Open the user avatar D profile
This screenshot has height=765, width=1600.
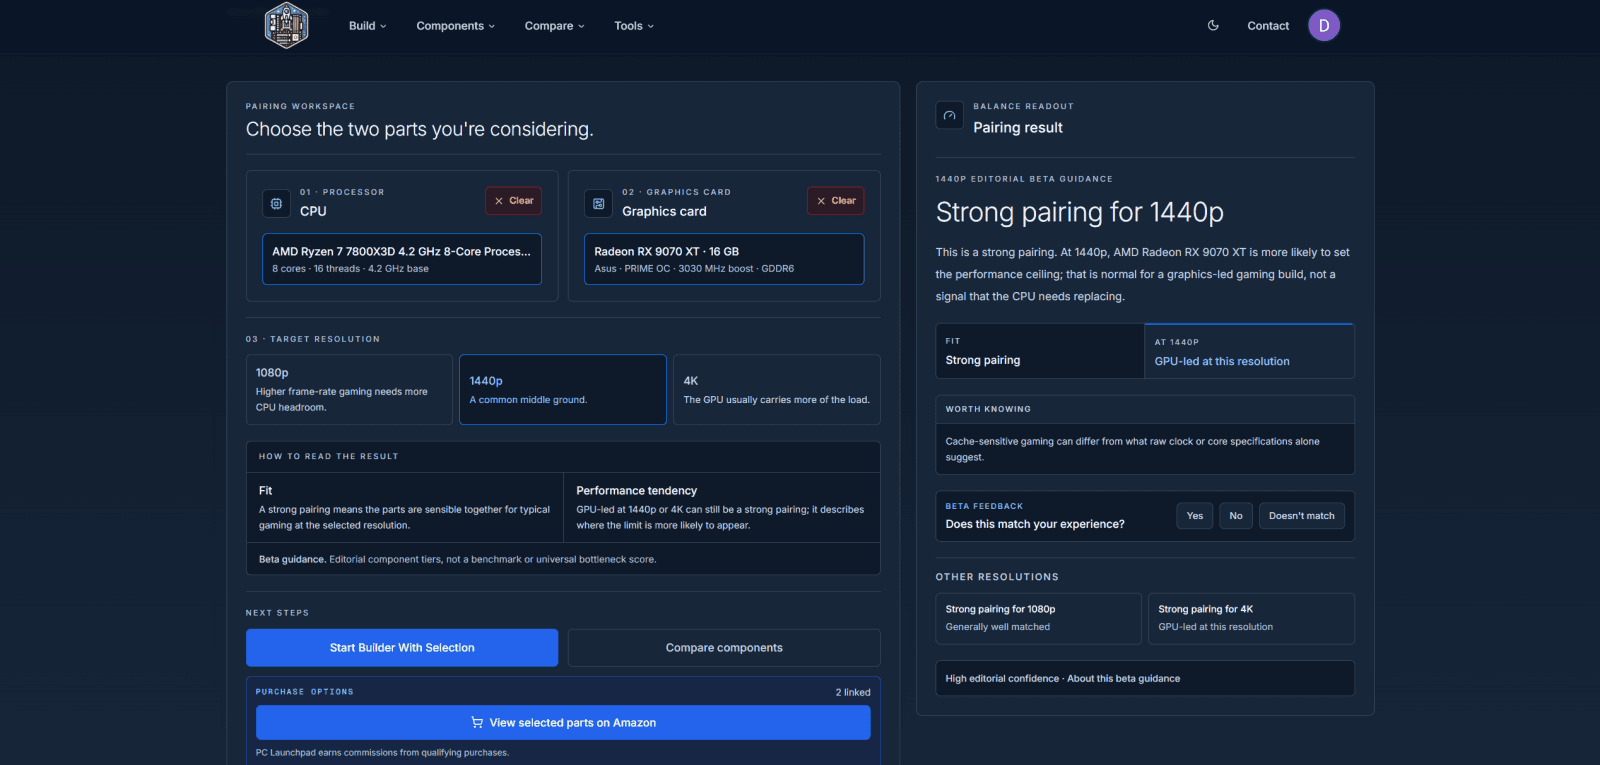tap(1324, 26)
